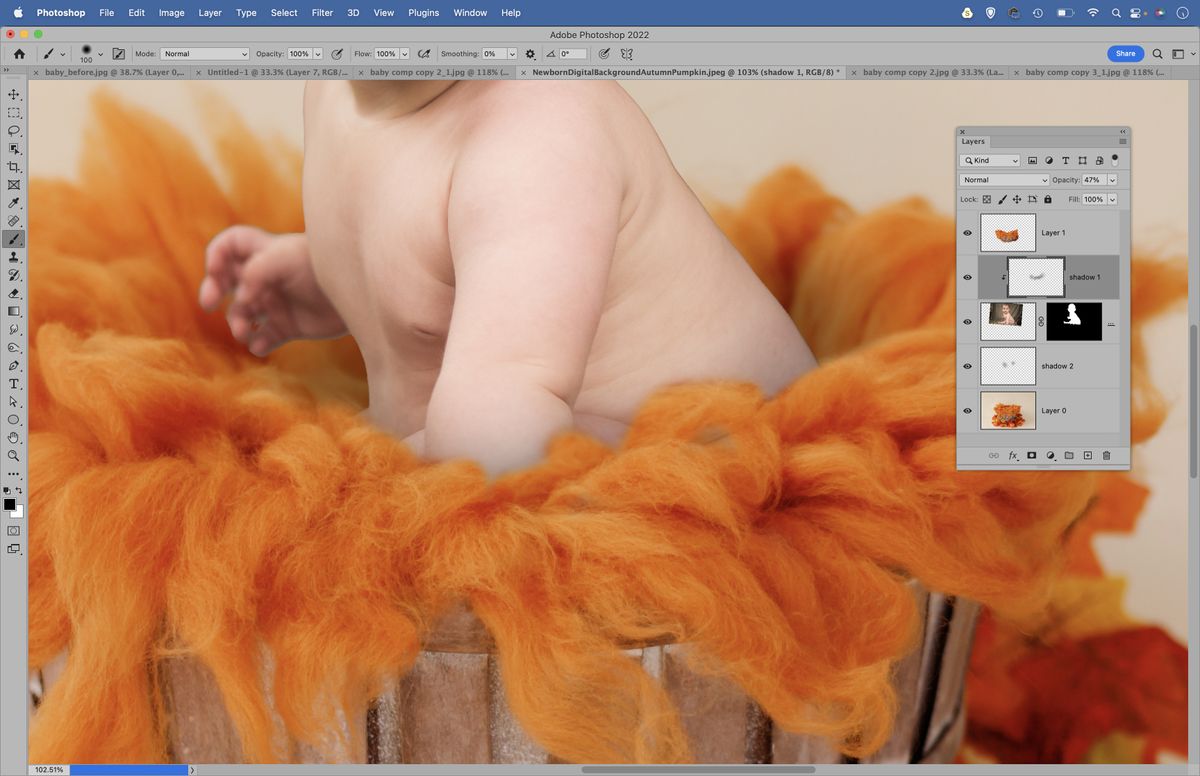1200x776 pixels.
Task: Open the brush Mode dropdown
Action: [x=205, y=54]
